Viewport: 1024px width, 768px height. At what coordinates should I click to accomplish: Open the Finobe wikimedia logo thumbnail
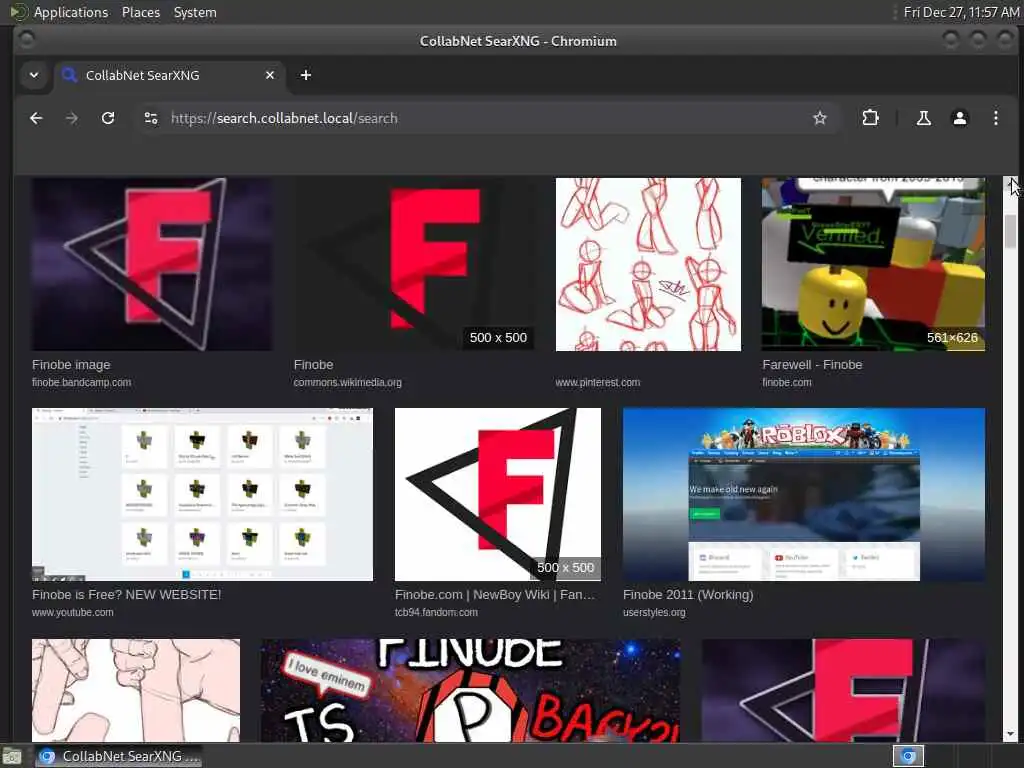pos(414,264)
